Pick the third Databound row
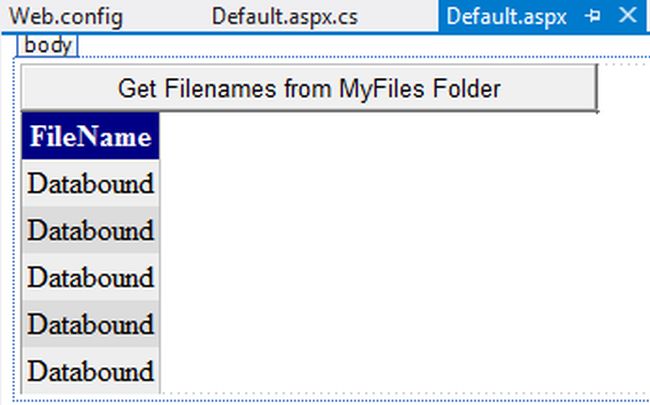 coord(90,277)
